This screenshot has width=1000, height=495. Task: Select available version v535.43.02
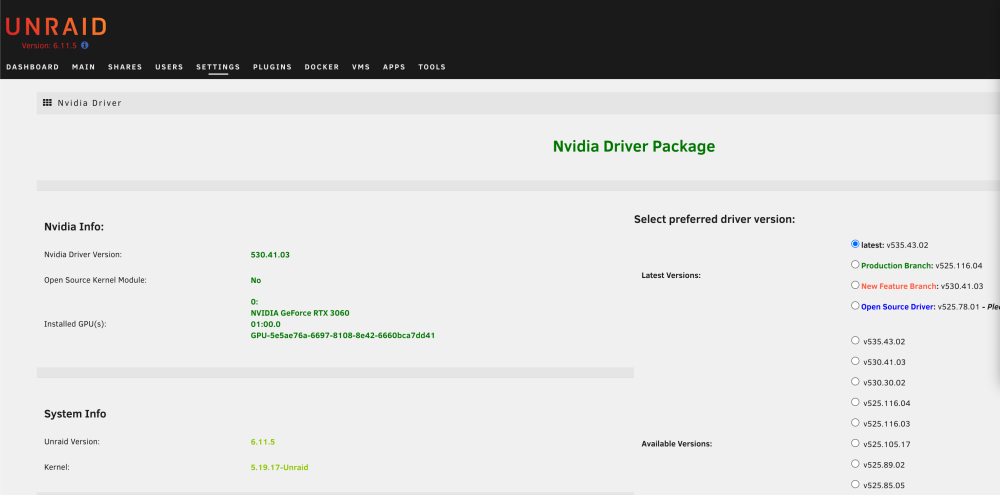click(855, 340)
